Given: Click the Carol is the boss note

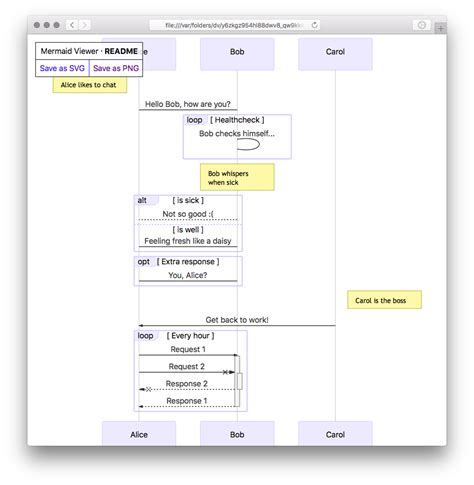Looking at the screenshot, I should [x=384, y=300].
